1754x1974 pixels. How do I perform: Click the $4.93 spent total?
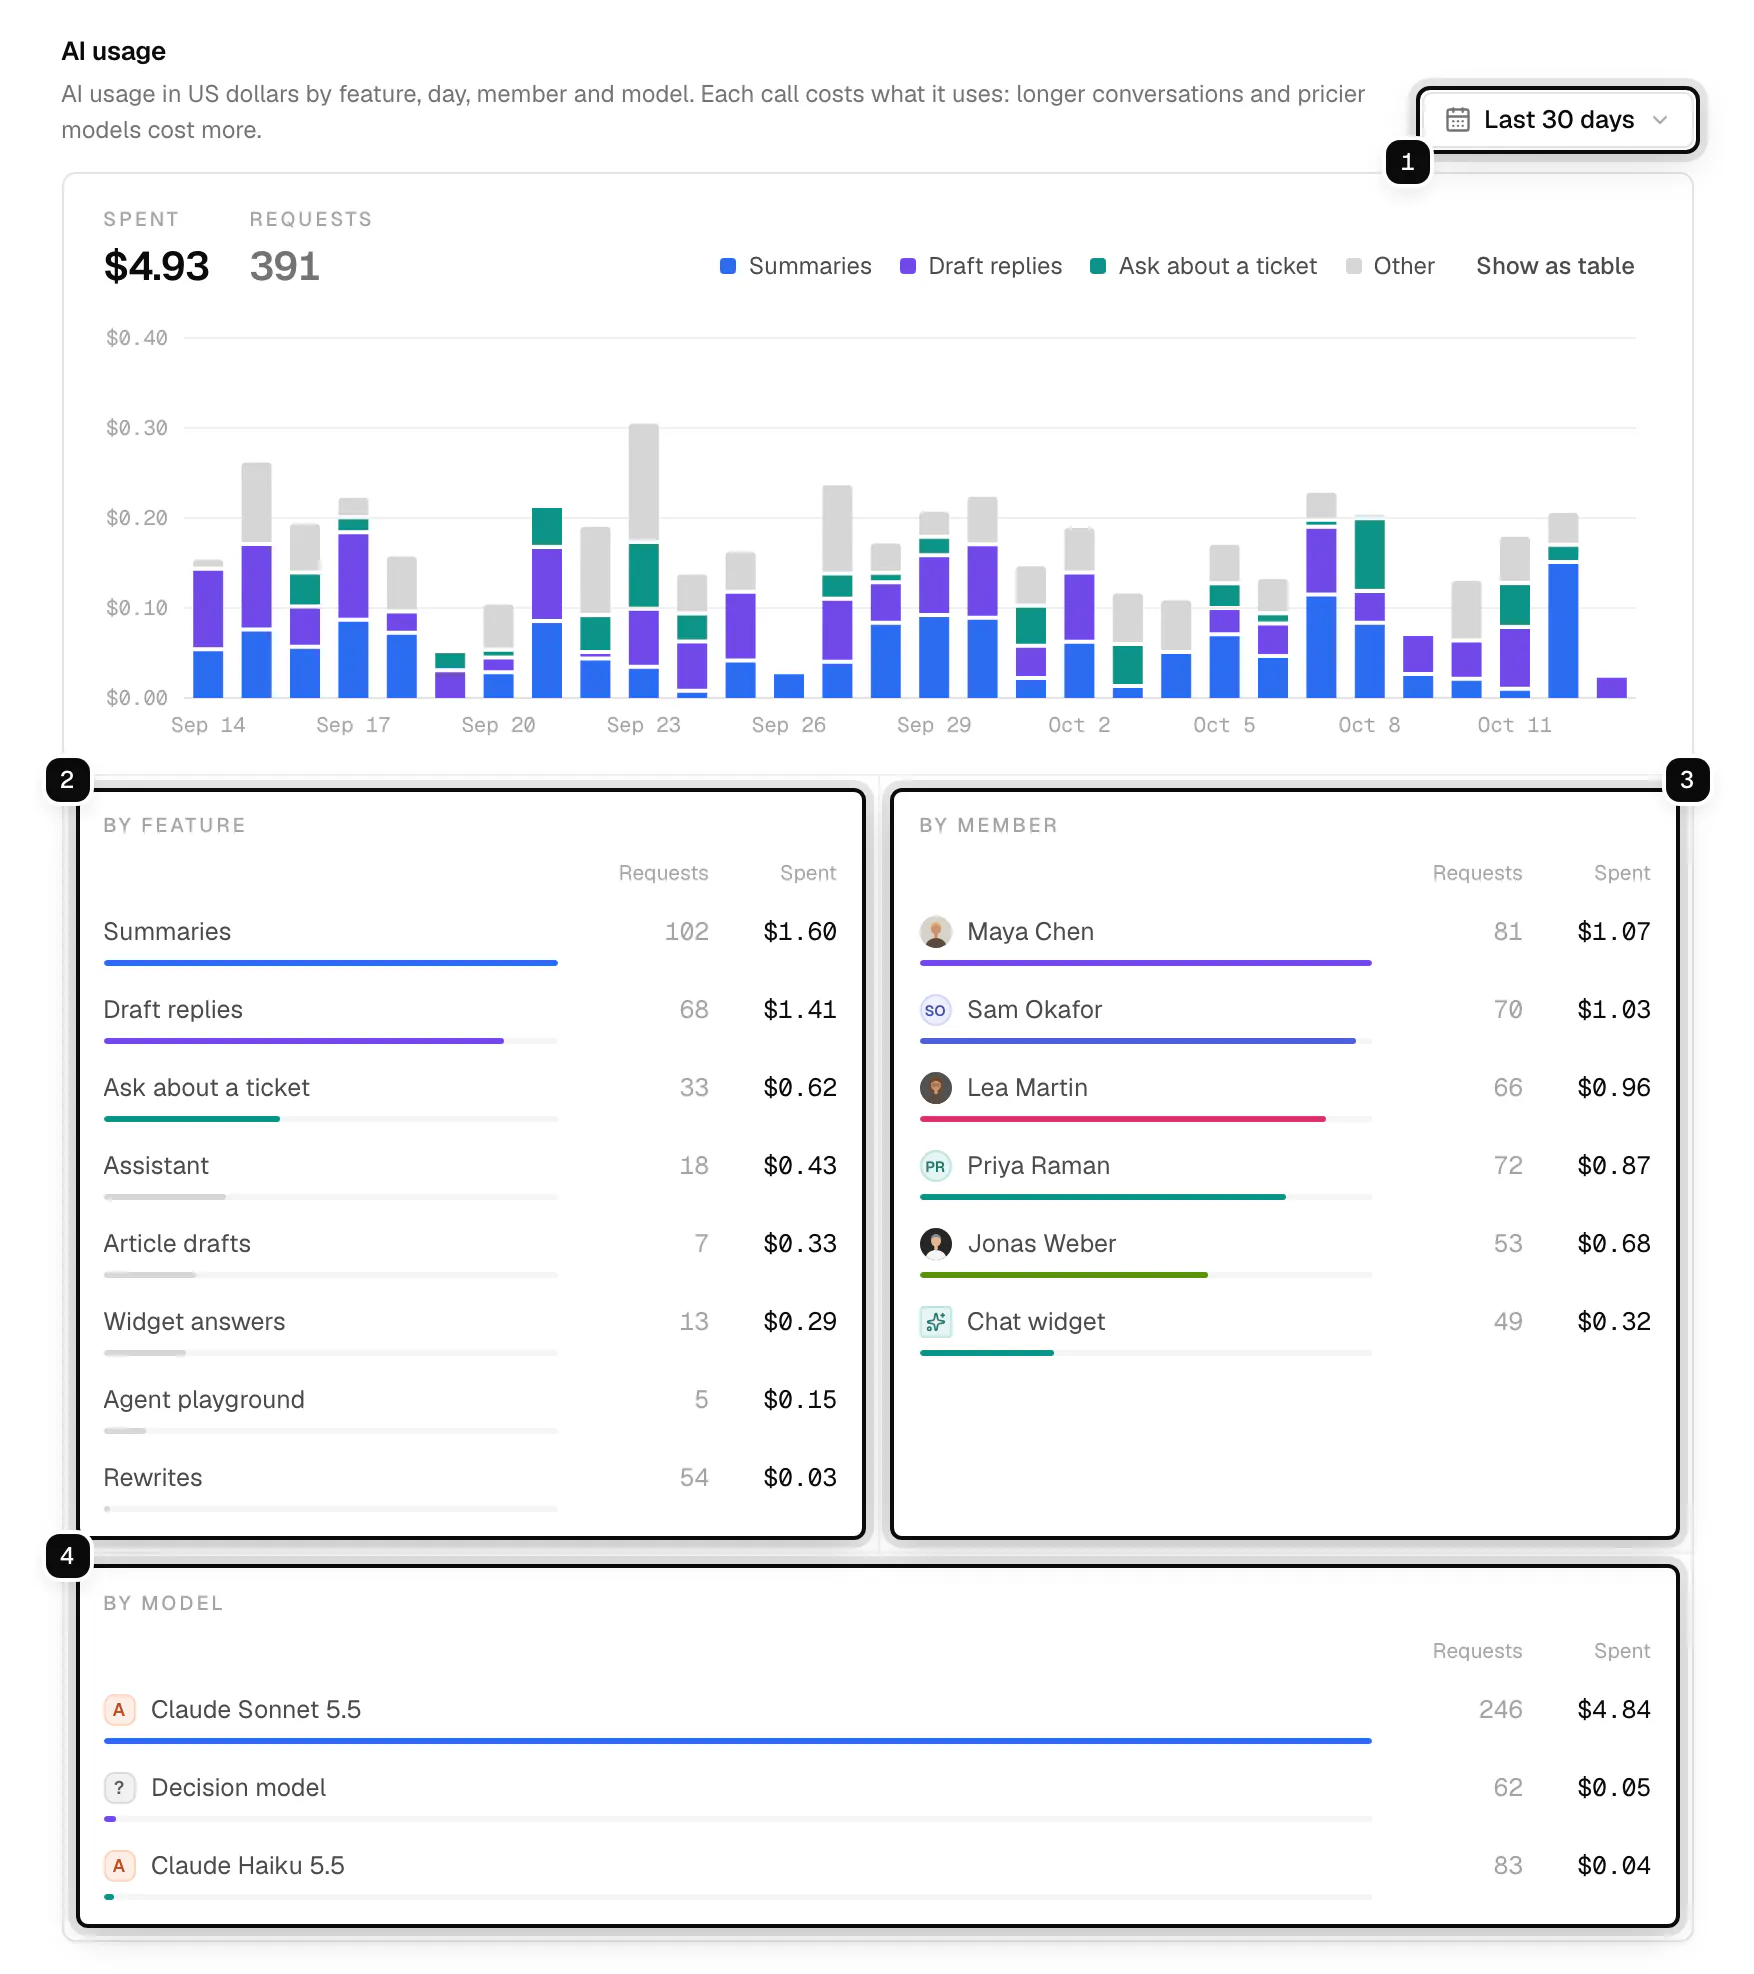point(157,266)
